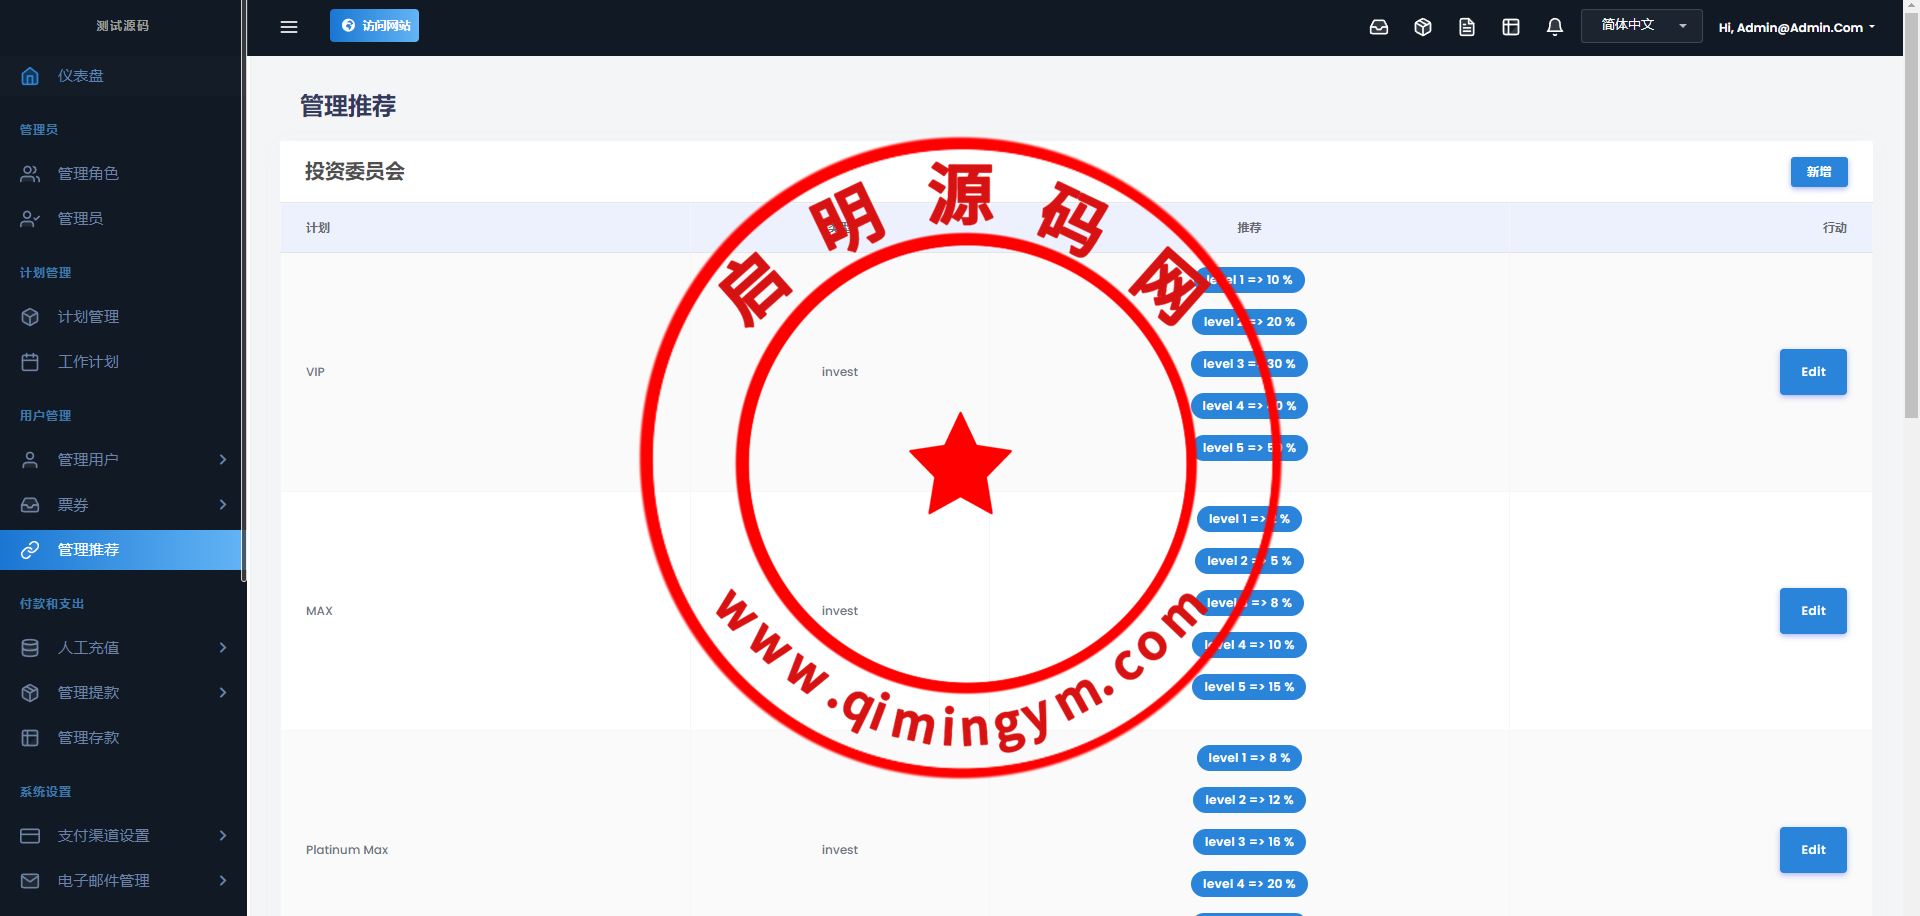
Task: Open the inbox tray icon in header
Action: tap(1379, 27)
